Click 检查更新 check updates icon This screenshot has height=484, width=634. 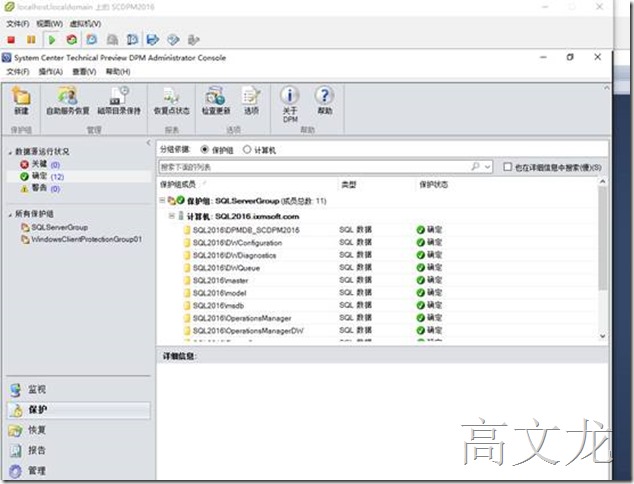[216, 101]
